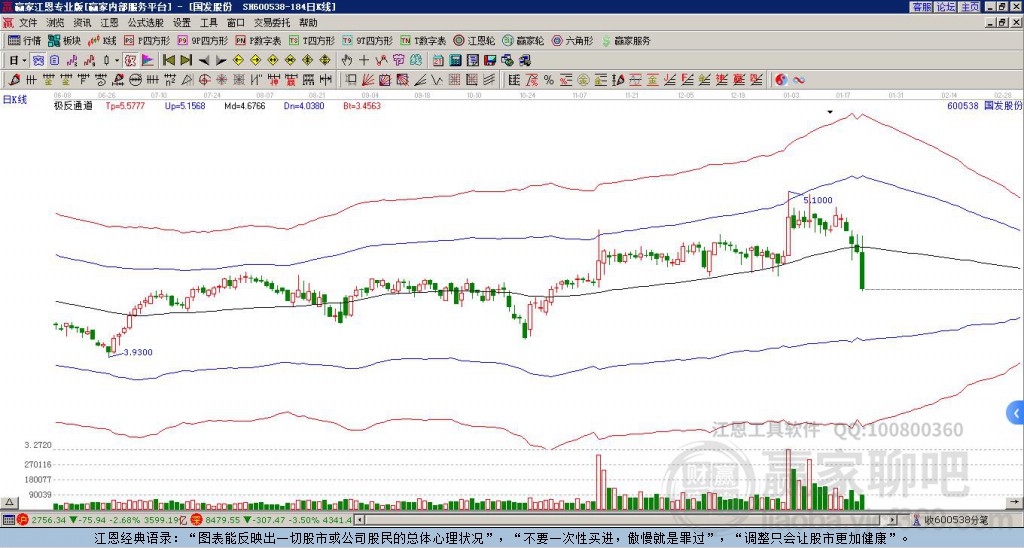
Task: Expand the candlestick style dropdown arrow
Action: (x=116, y=60)
